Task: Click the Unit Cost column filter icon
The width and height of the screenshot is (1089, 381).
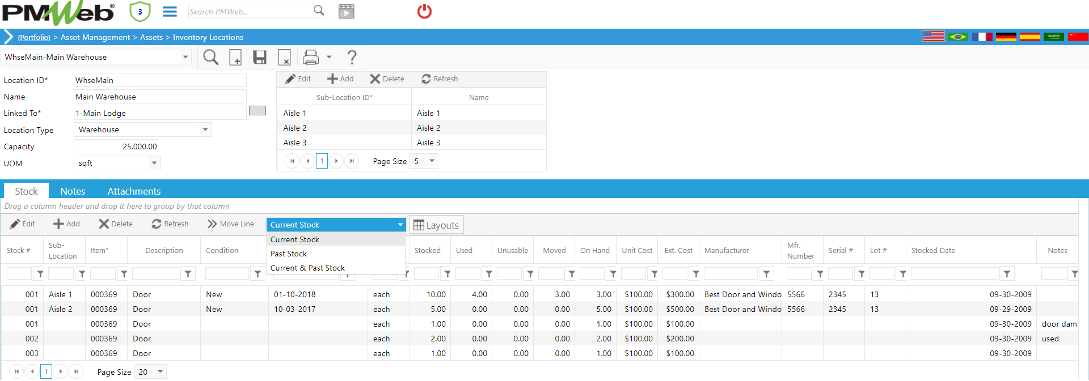Action: 652,274
